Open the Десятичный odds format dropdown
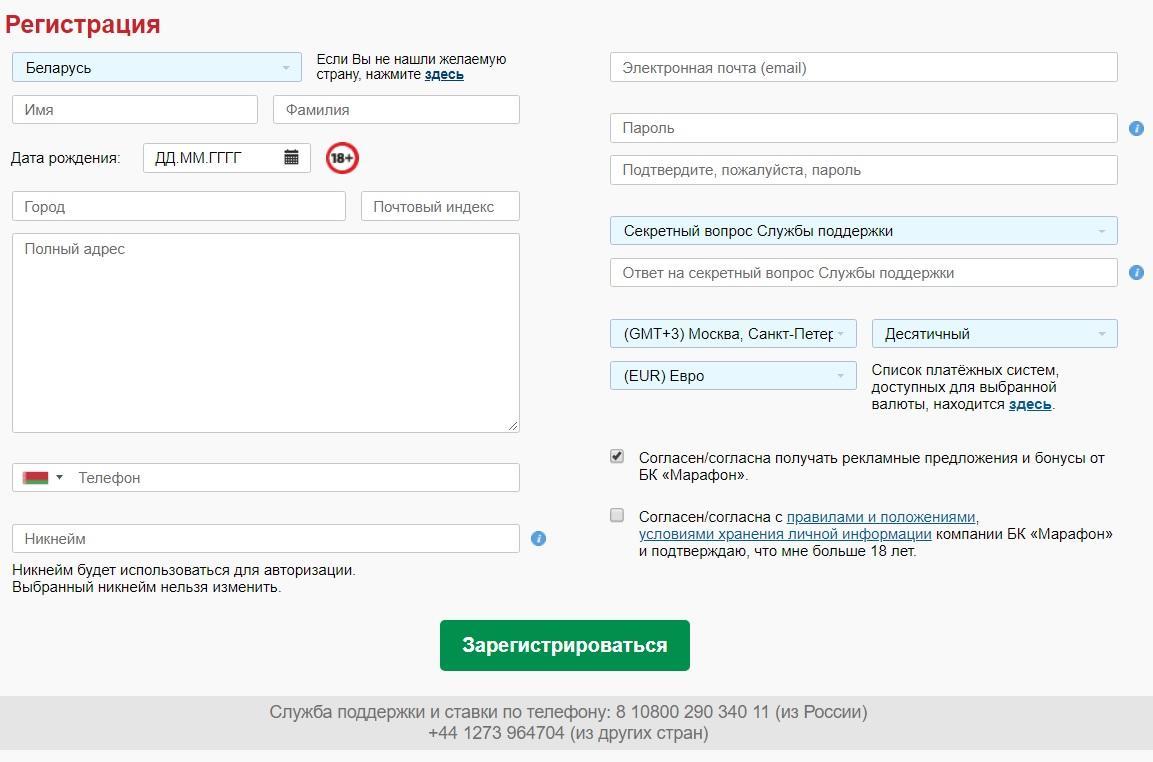The width and height of the screenshot is (1153, 762). 994,334
